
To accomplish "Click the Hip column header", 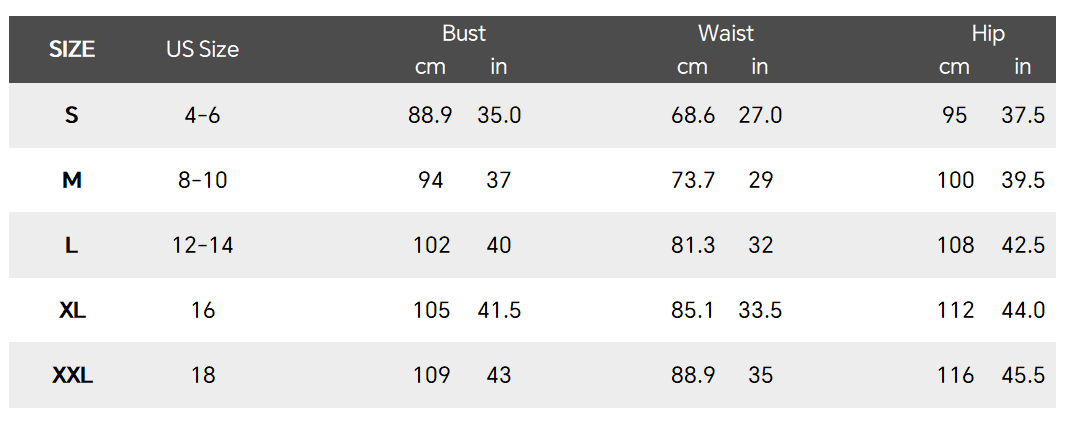I will coord(987,33).
